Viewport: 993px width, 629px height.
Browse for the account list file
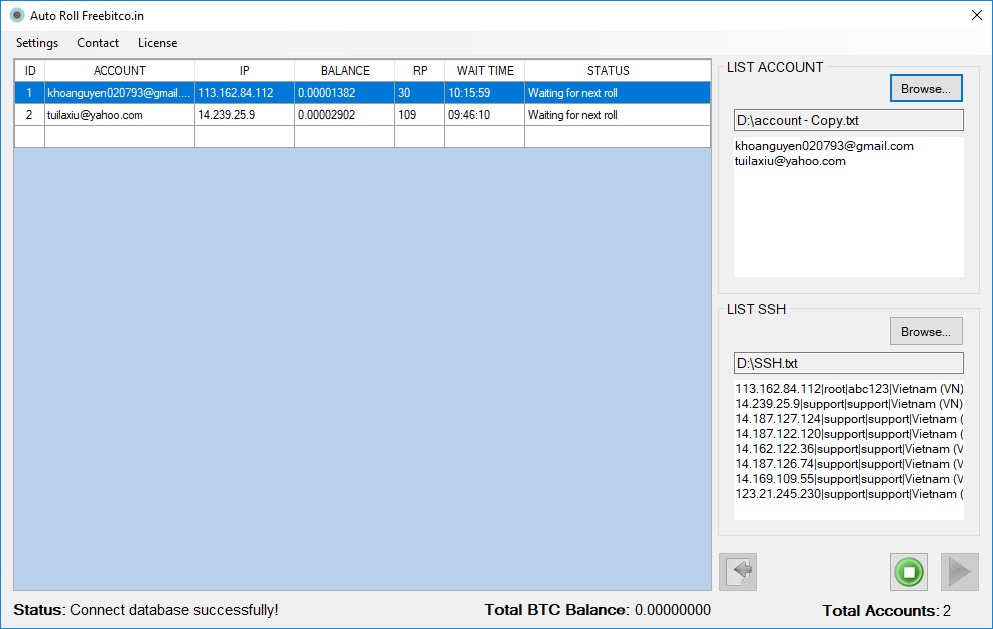[926, 89]
